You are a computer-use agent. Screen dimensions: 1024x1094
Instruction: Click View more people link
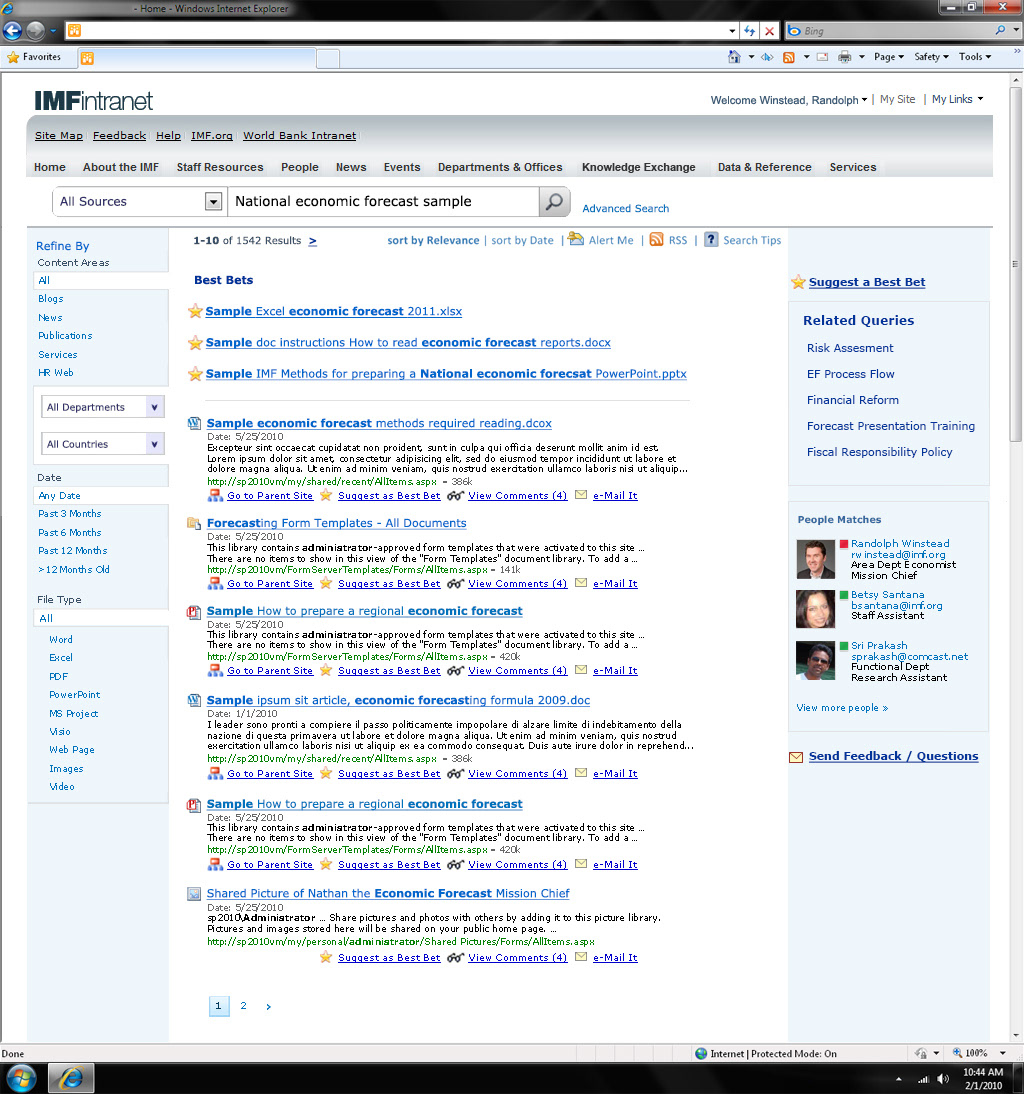click(842, 707)
